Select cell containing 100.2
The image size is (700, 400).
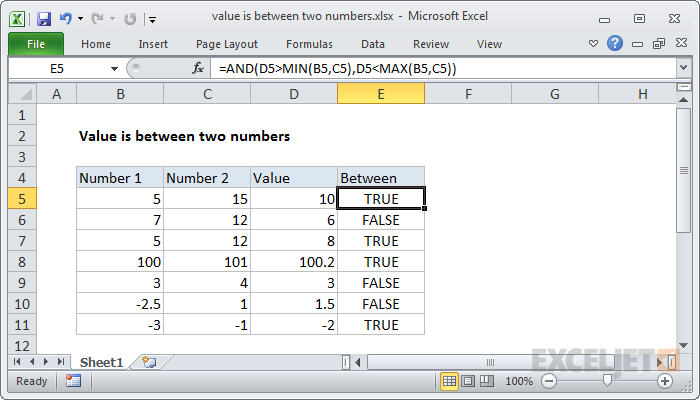click(294, 262)
